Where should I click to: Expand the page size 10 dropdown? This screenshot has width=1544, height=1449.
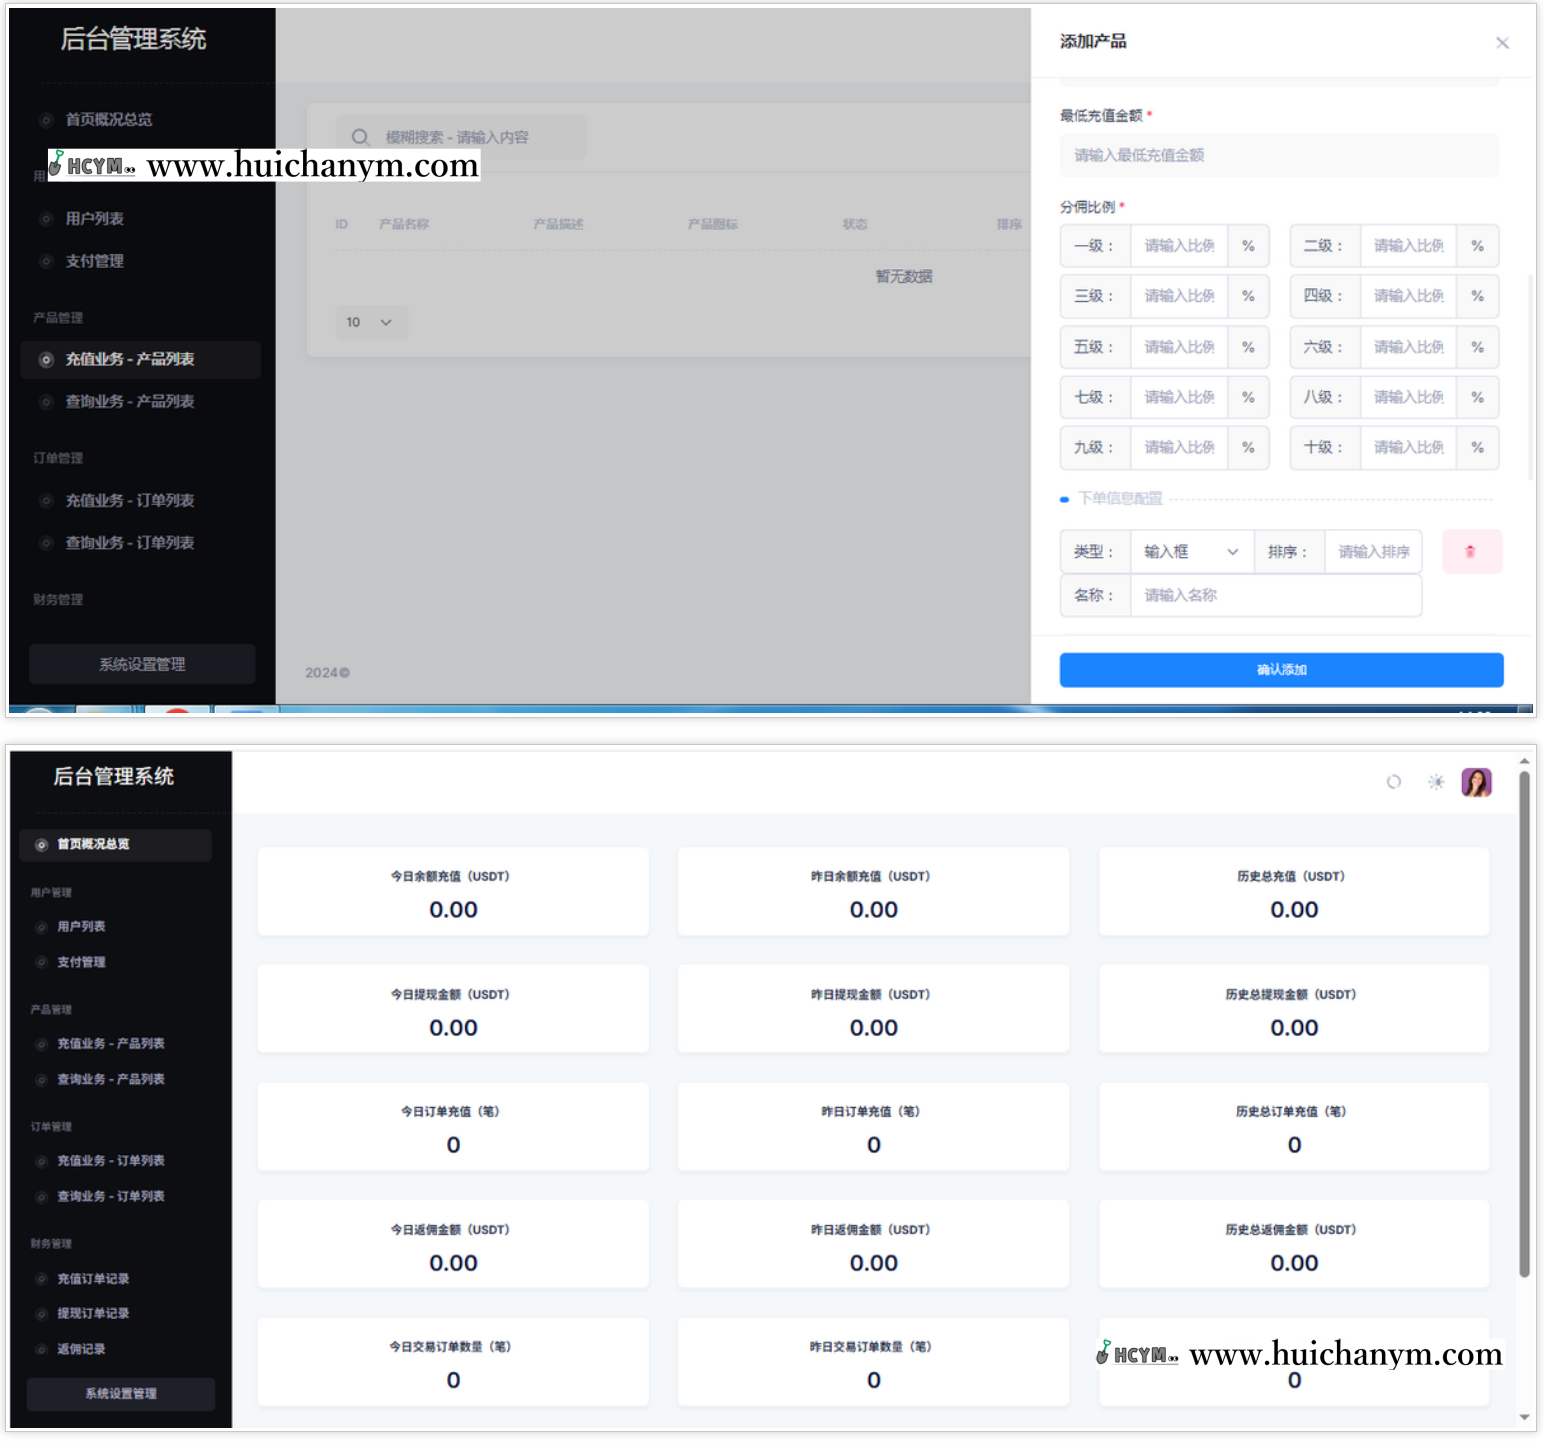[x=369, y=322]
